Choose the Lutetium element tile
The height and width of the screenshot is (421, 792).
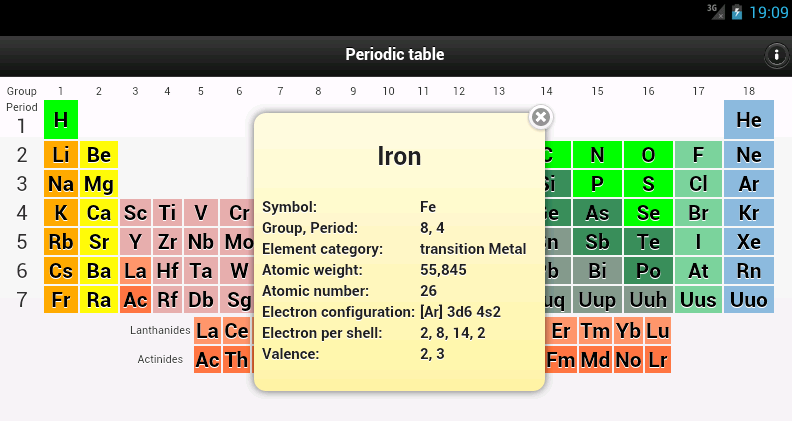point(658,331)
